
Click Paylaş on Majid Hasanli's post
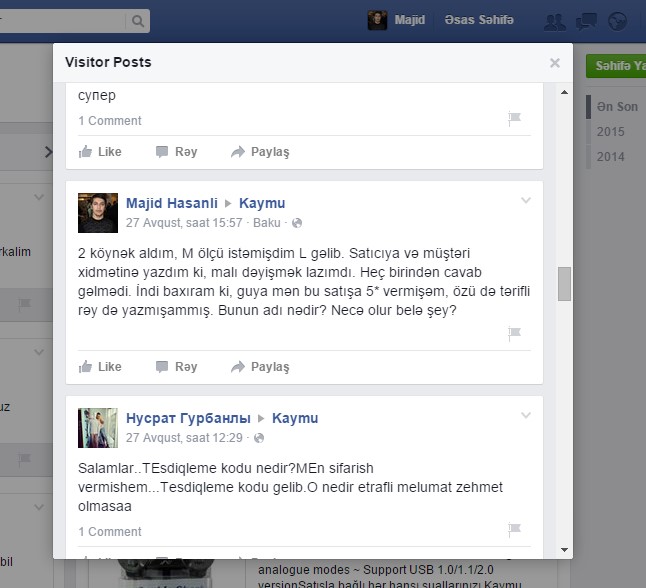(260, 367)
